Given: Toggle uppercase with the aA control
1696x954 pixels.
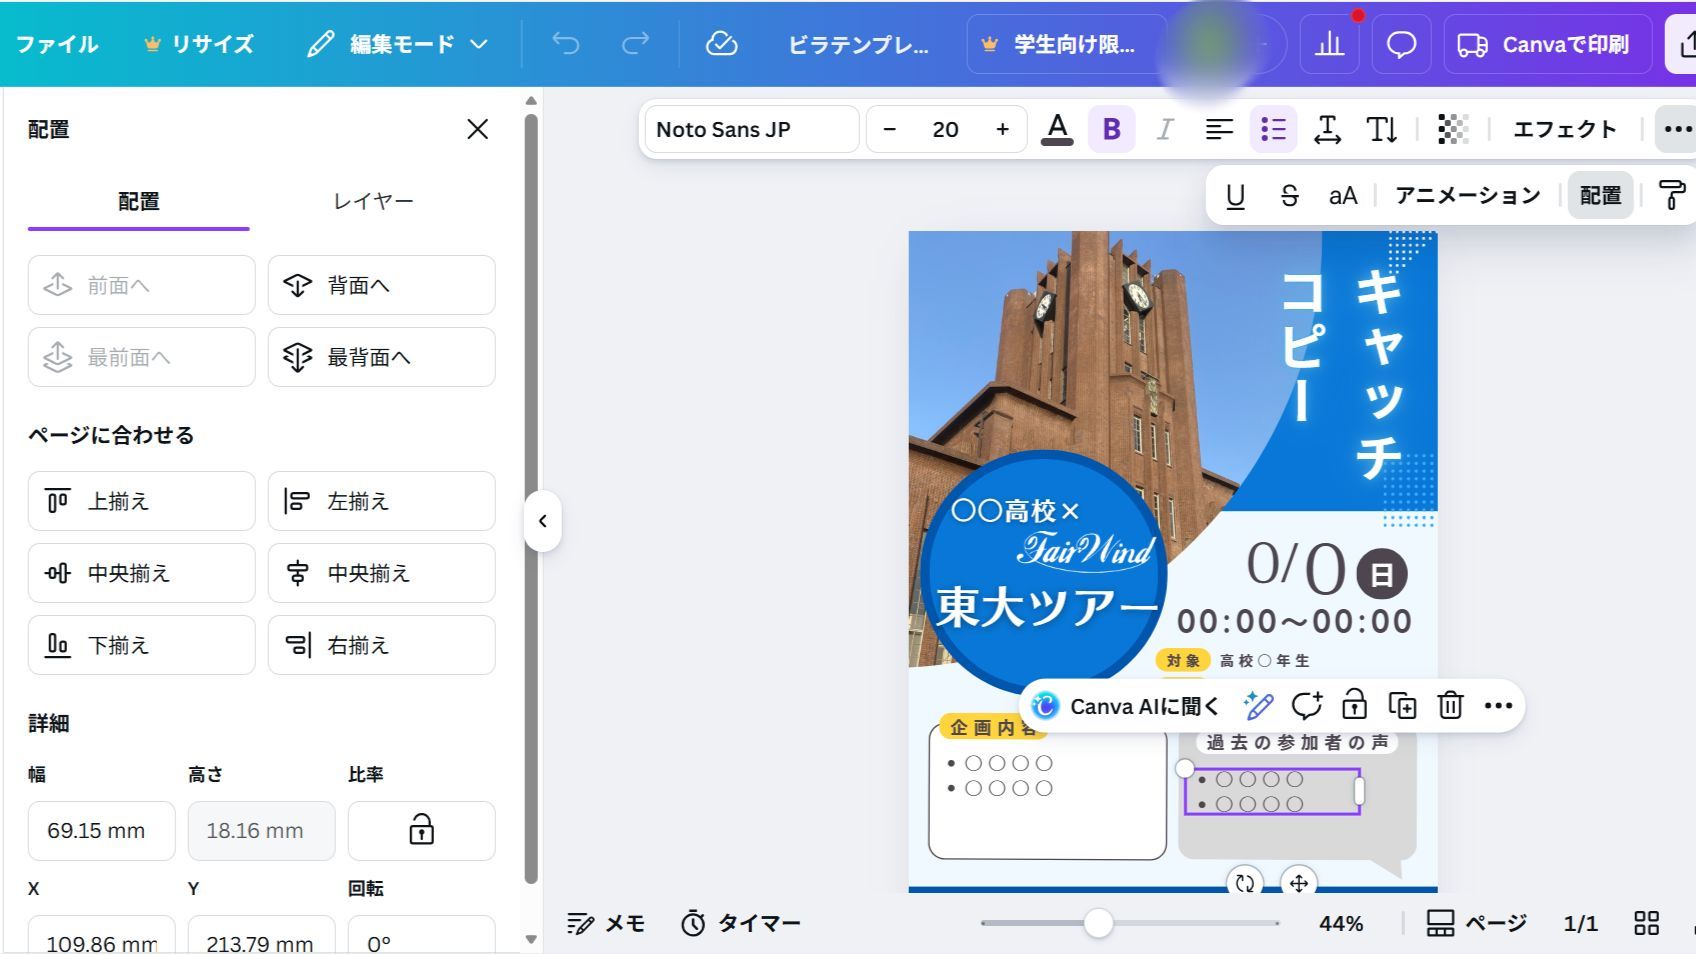Looking at the screenshot, I should (x=1341, y=195).
